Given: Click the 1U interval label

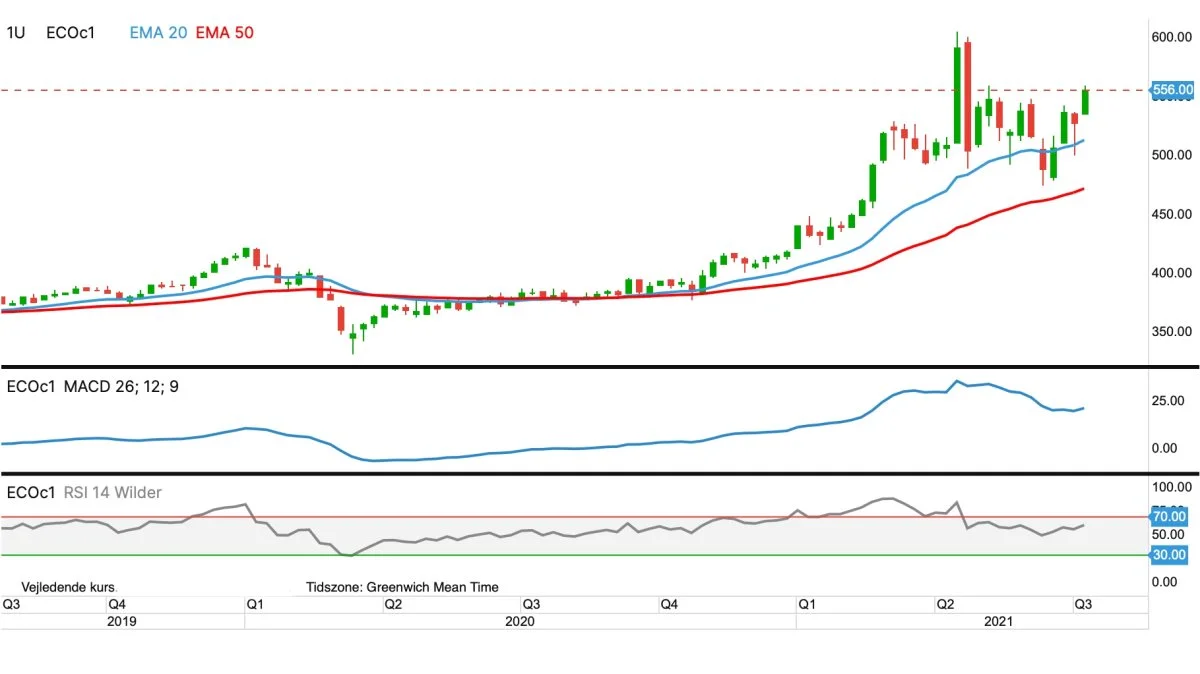Looking at the screenshot, I should click(x=16, y=33).
